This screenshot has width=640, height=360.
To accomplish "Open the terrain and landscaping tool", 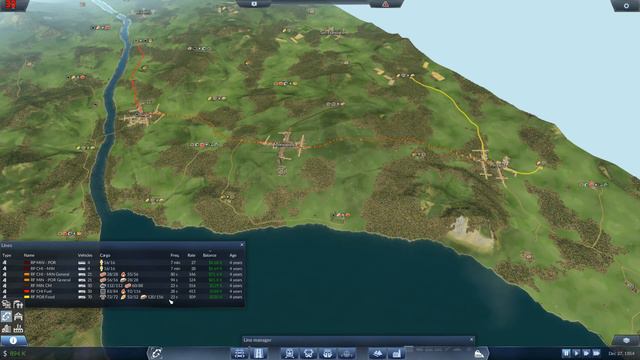I will (377, 353).
